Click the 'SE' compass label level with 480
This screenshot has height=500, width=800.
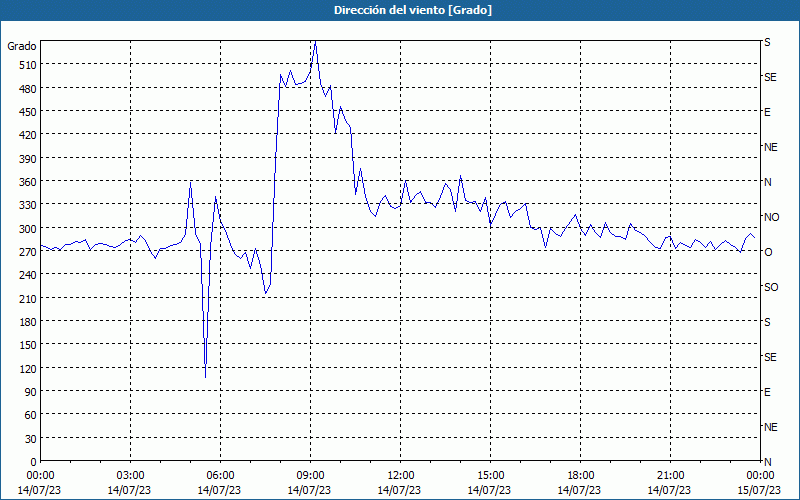770,77
